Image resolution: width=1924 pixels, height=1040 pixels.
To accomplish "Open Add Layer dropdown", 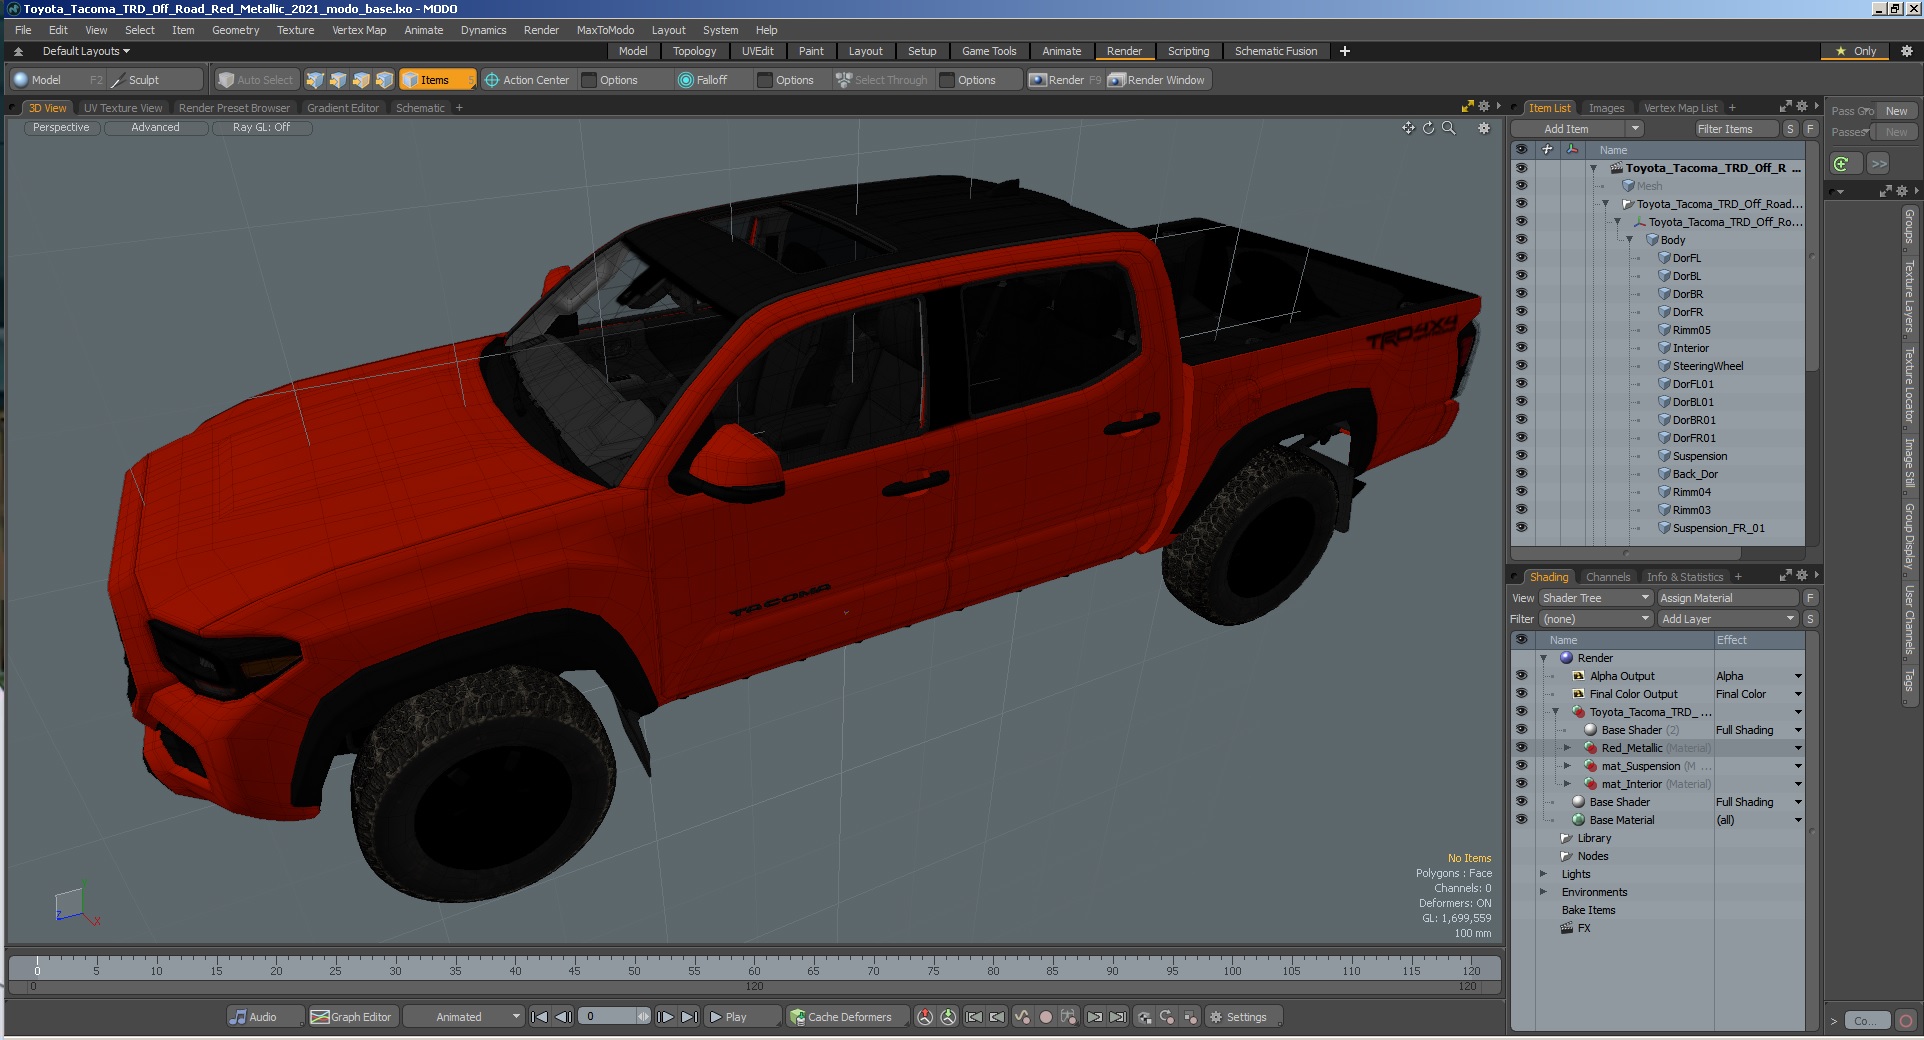I will [1728, 619].
